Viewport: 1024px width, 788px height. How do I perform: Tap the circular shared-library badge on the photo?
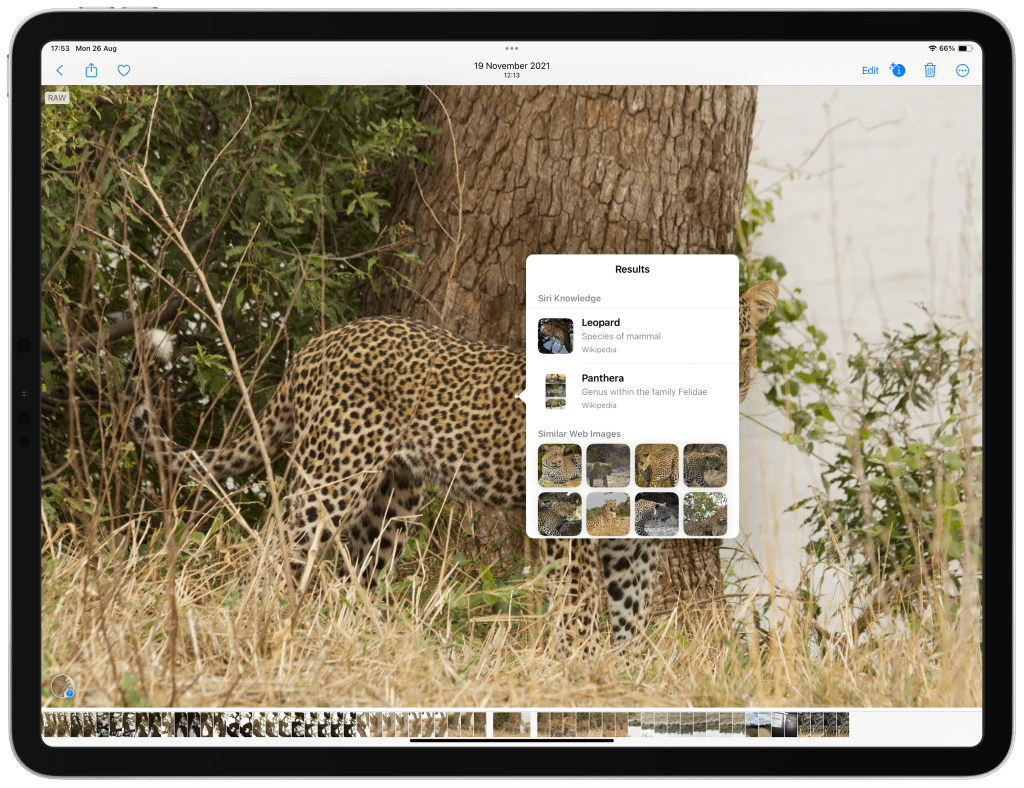point(63,687)
